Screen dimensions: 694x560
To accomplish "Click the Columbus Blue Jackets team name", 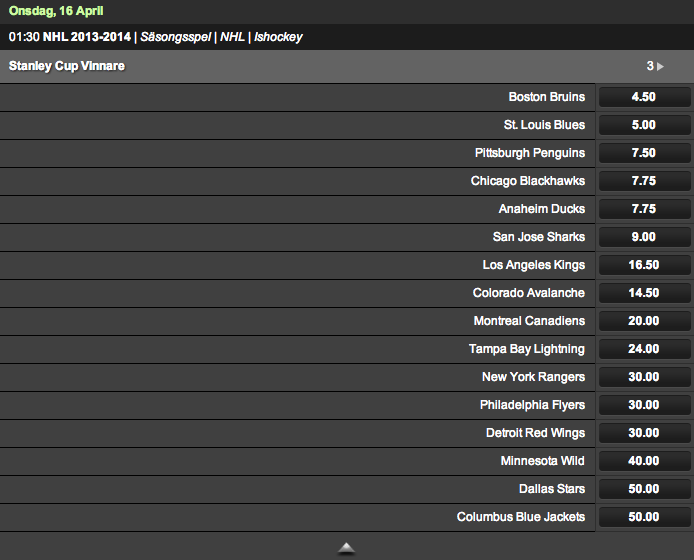I will [x=521, y=517].
